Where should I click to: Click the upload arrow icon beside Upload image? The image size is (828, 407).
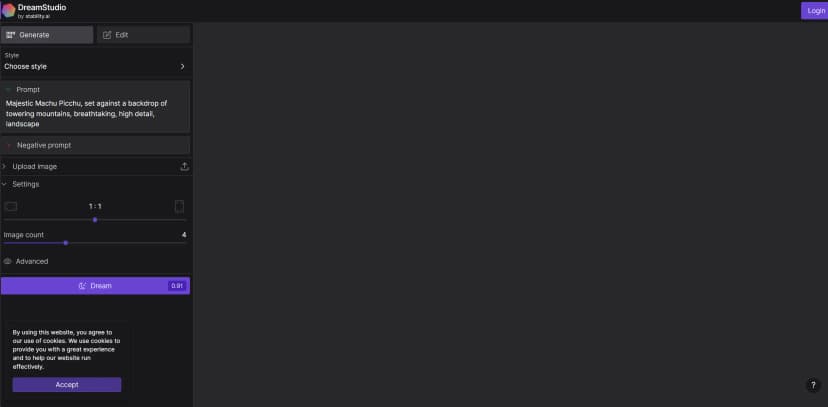point(184,166)
